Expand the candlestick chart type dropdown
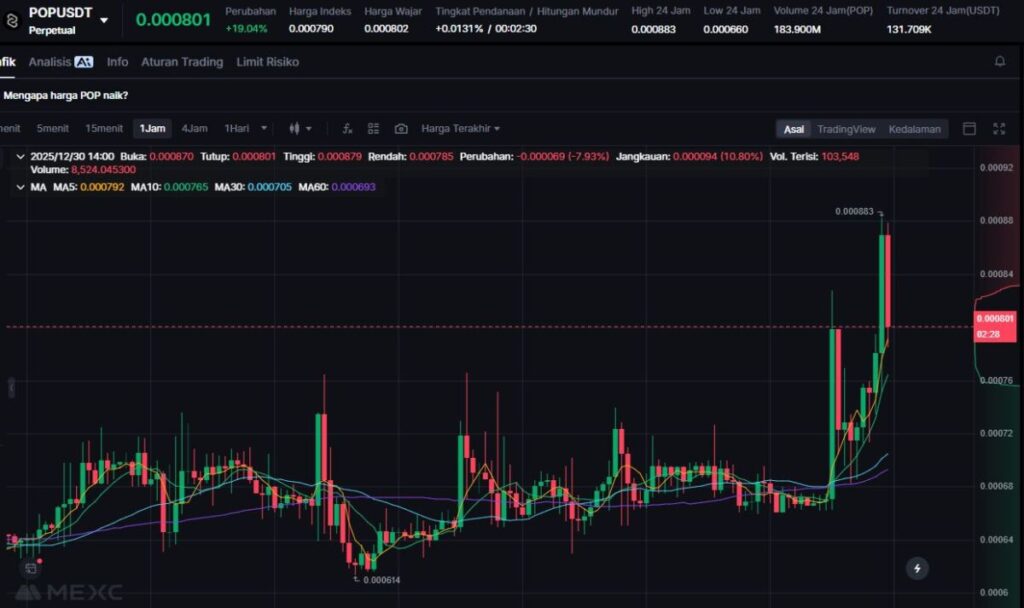Viewport: 1024px width, 608px height. (300, 129)
